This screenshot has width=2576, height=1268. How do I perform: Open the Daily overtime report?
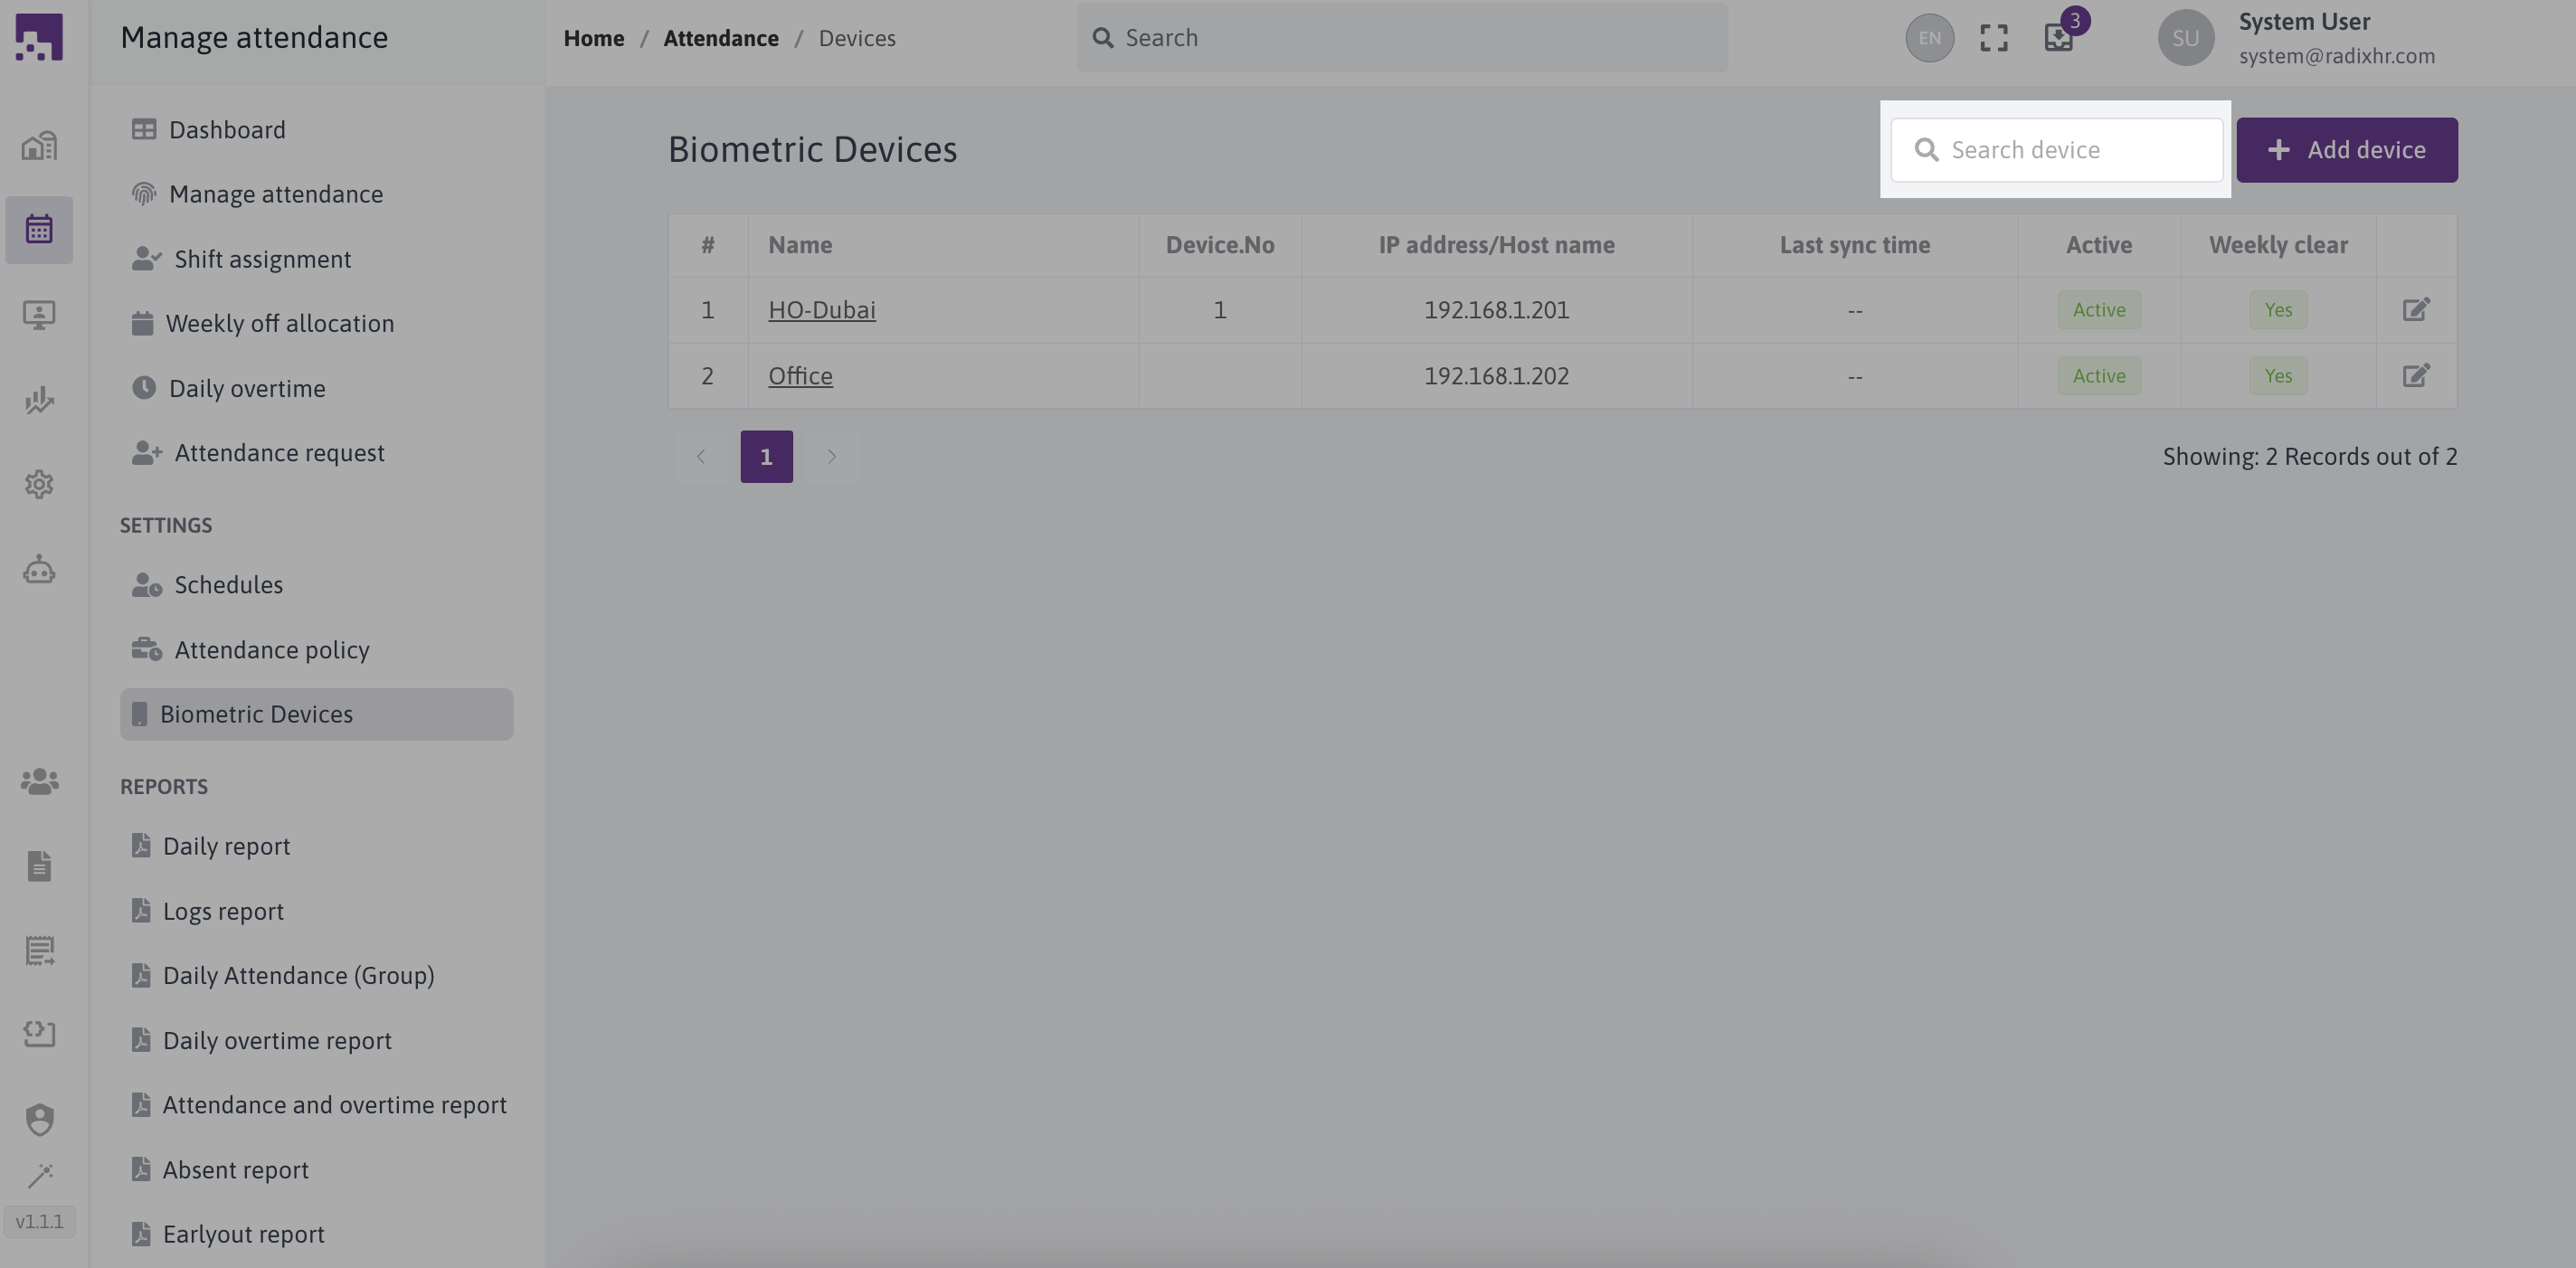[276, 1040]
